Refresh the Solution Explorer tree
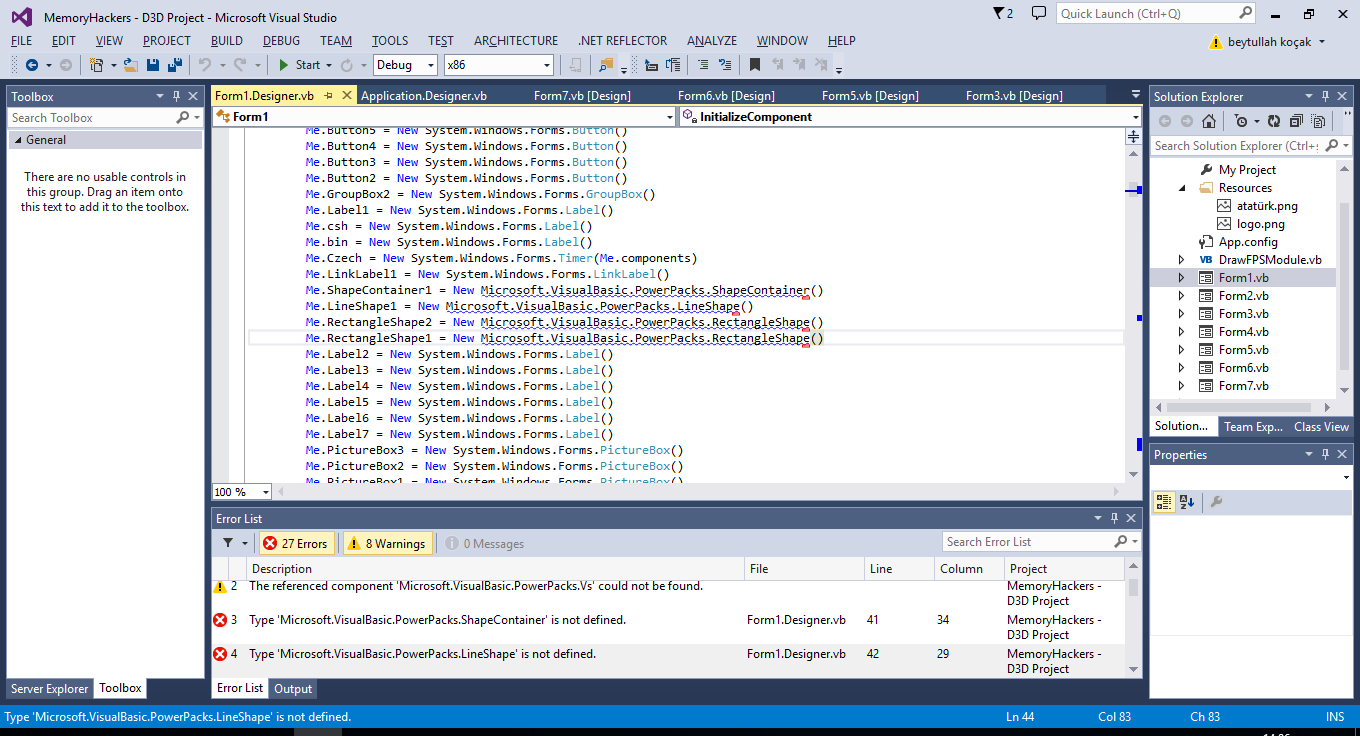Viewport: 1360px width, 736px height. [x=1273, y=121]
